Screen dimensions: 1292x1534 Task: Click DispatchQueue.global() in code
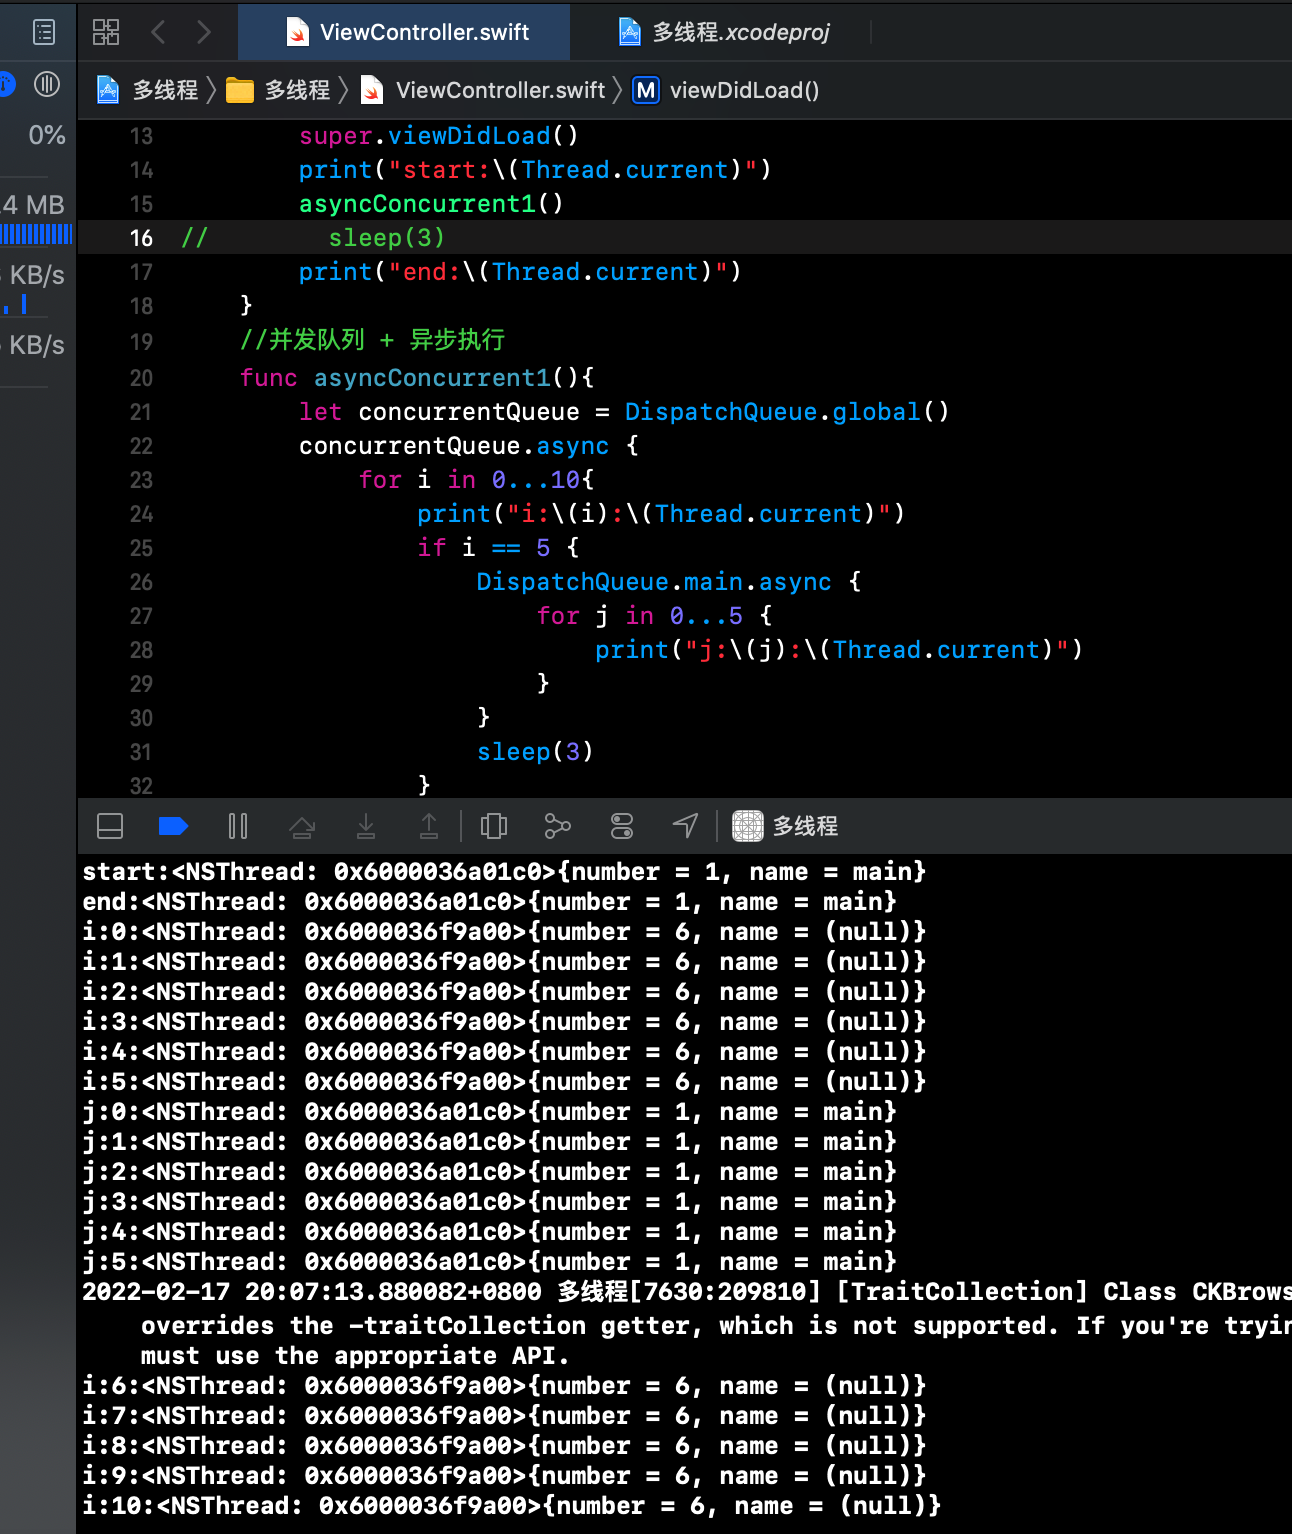click(787, 412)
